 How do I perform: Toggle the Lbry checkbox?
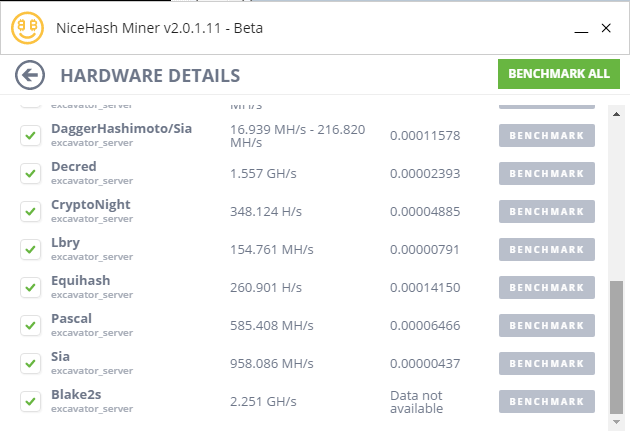pos(31,250)
